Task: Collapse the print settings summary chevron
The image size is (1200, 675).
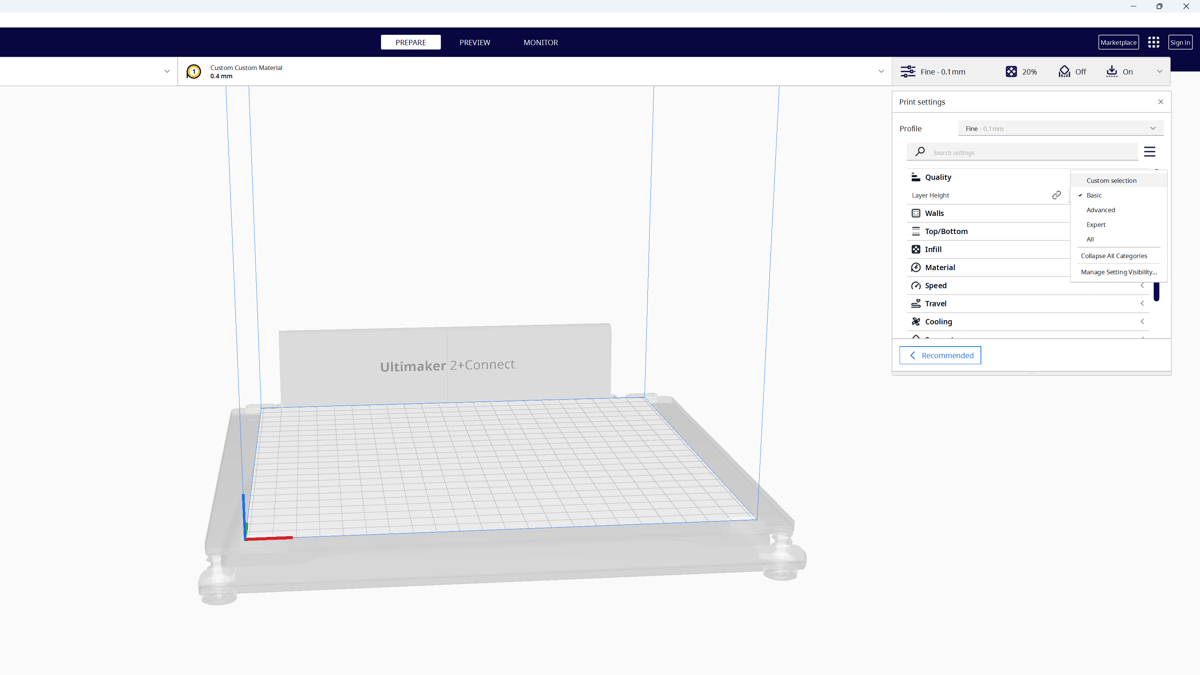Action: point(1159,72)
